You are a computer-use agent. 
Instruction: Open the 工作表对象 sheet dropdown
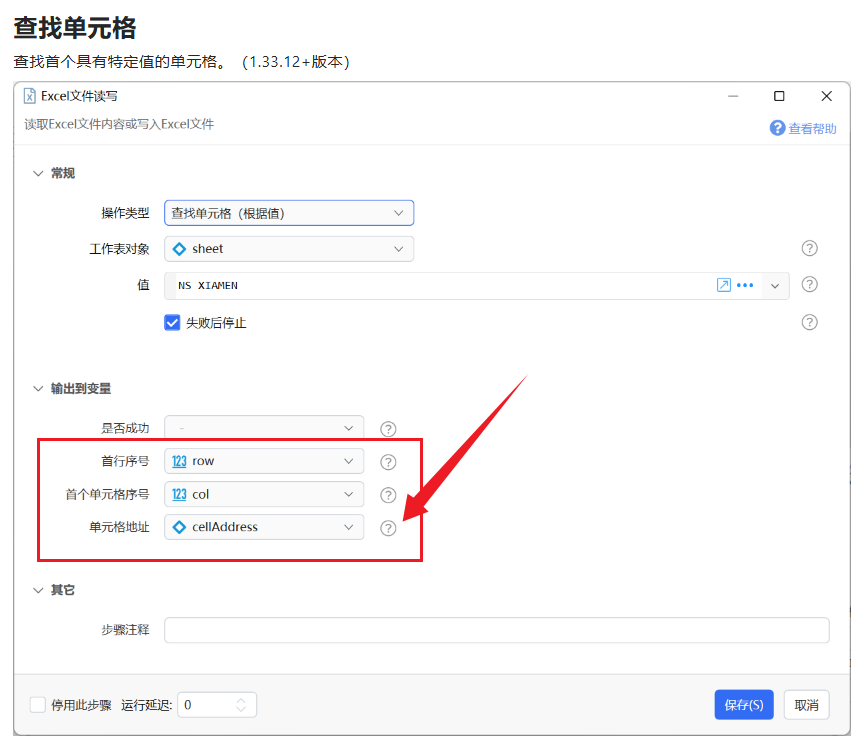[289, 249]
